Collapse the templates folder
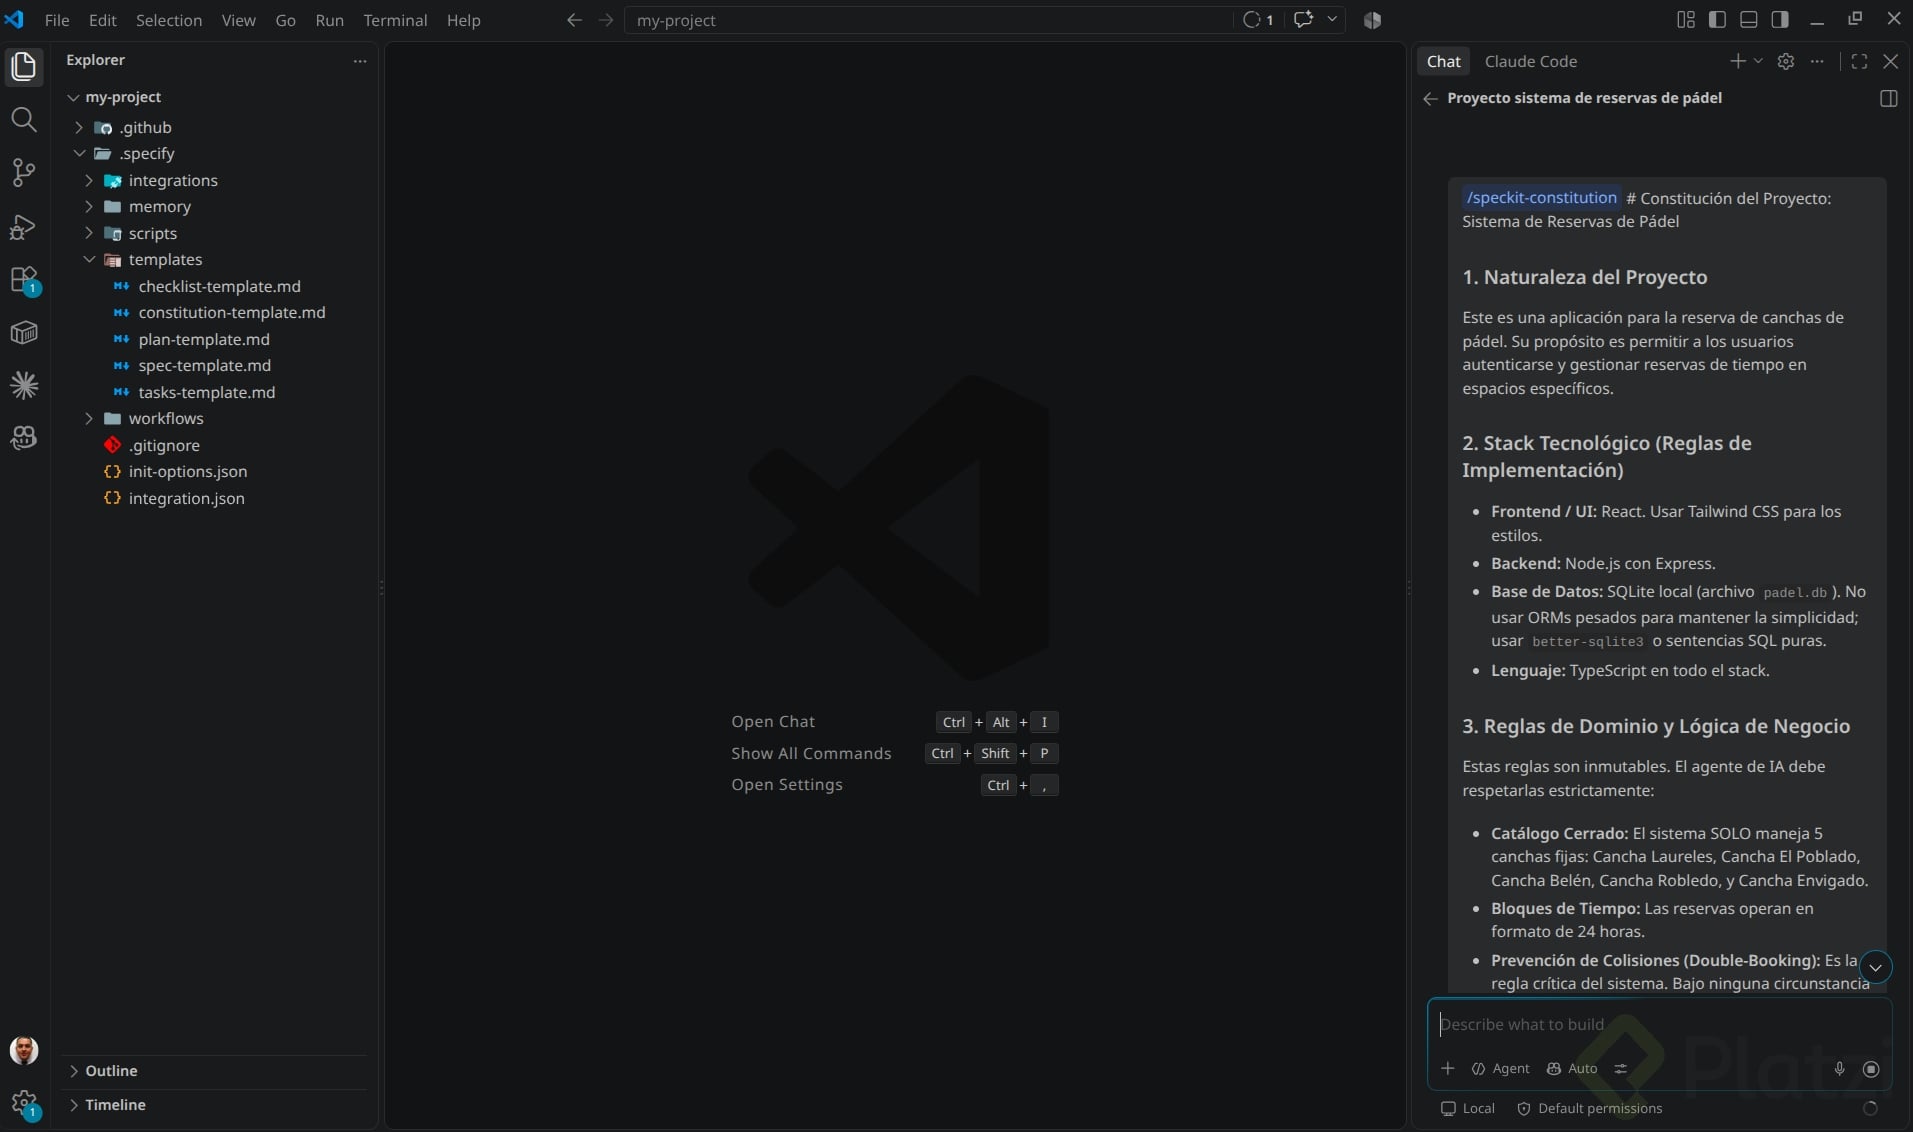 165,260
